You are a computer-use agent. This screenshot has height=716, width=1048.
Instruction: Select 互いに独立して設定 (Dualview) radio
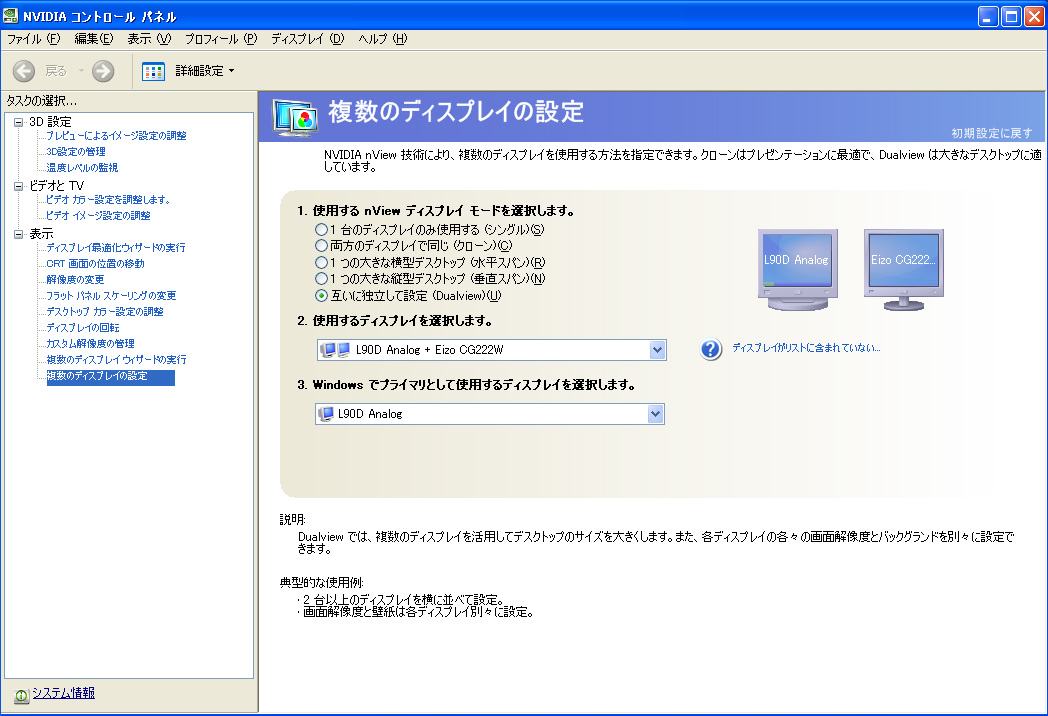pyautogui.click(x=321, y=295)
